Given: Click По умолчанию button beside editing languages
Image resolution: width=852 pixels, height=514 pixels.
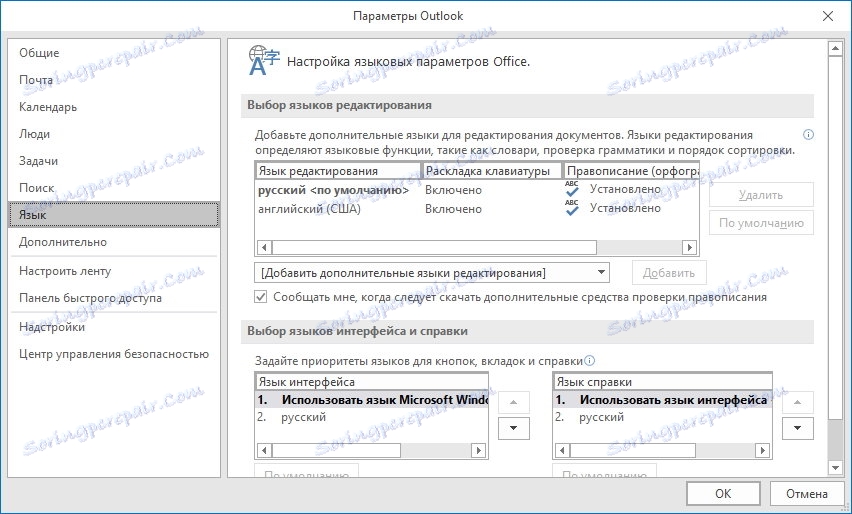Looking at the screenshot, I should click(761, 223).
